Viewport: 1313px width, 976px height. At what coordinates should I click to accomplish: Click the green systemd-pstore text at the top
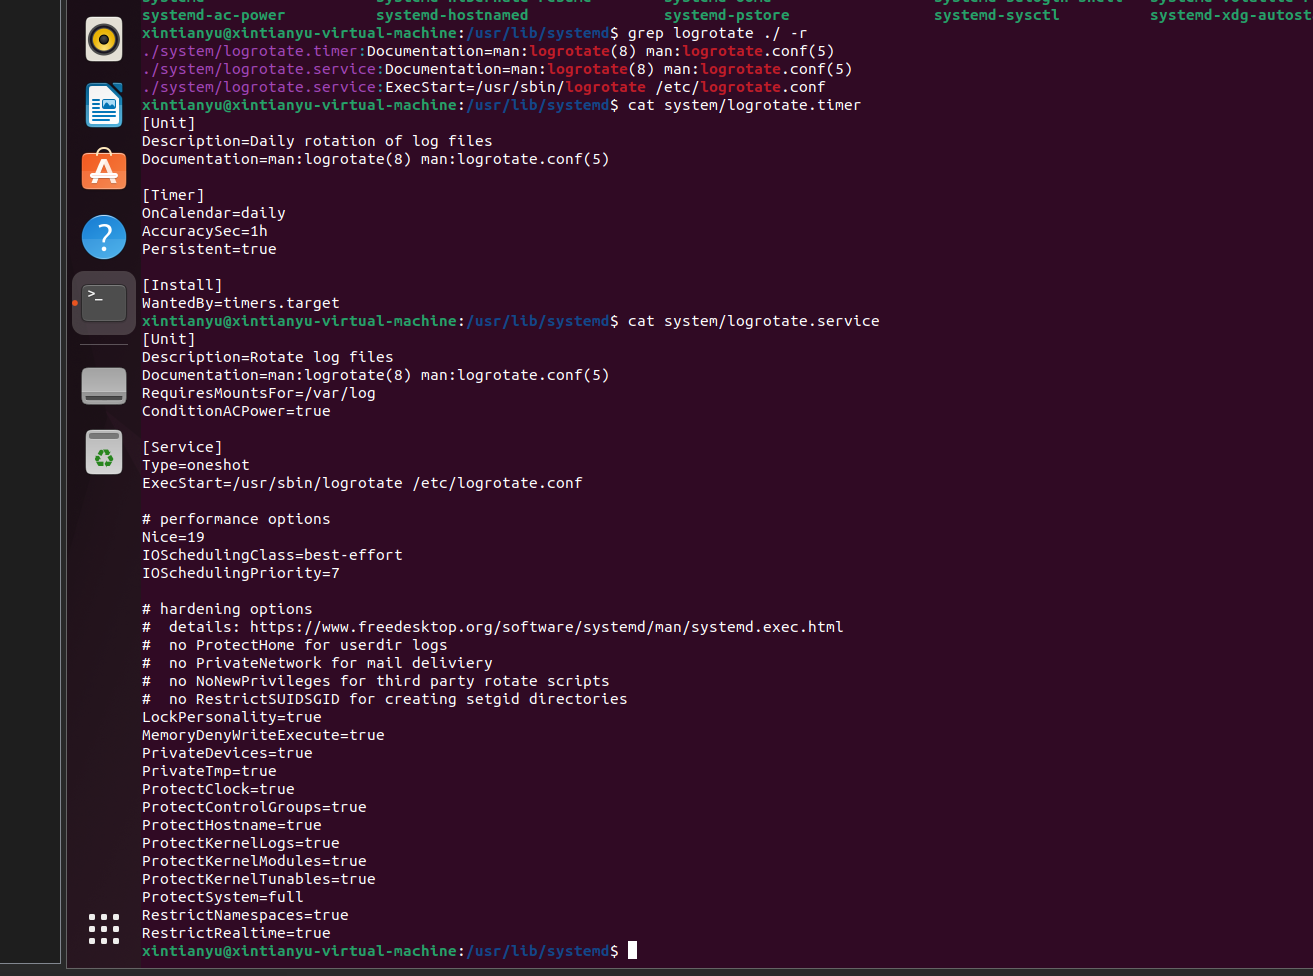pyautogui.click(x=725, y=15)
